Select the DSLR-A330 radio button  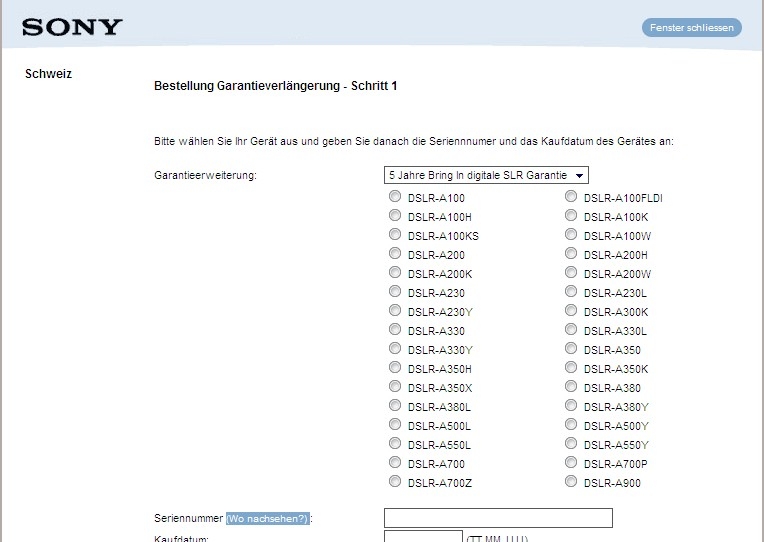pyautogui.click(x=395, y=329)
